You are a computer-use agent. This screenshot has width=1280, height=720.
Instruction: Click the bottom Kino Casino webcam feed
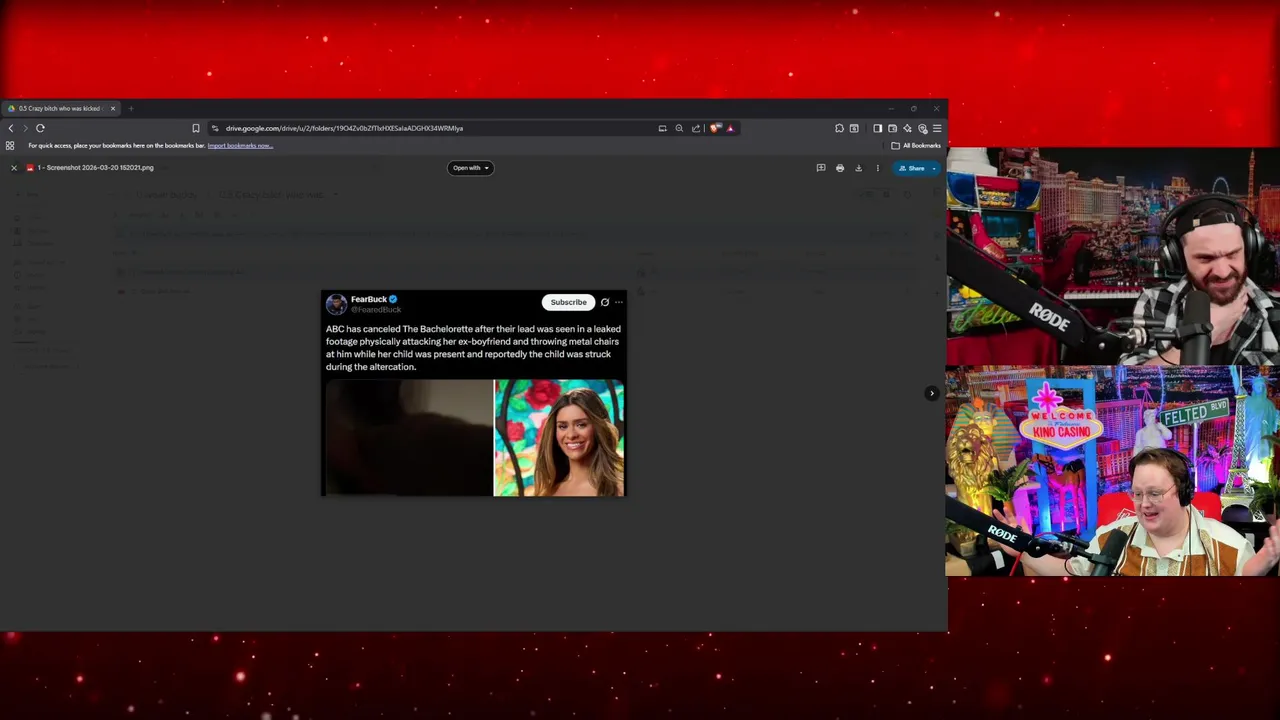coord(1113,471)
